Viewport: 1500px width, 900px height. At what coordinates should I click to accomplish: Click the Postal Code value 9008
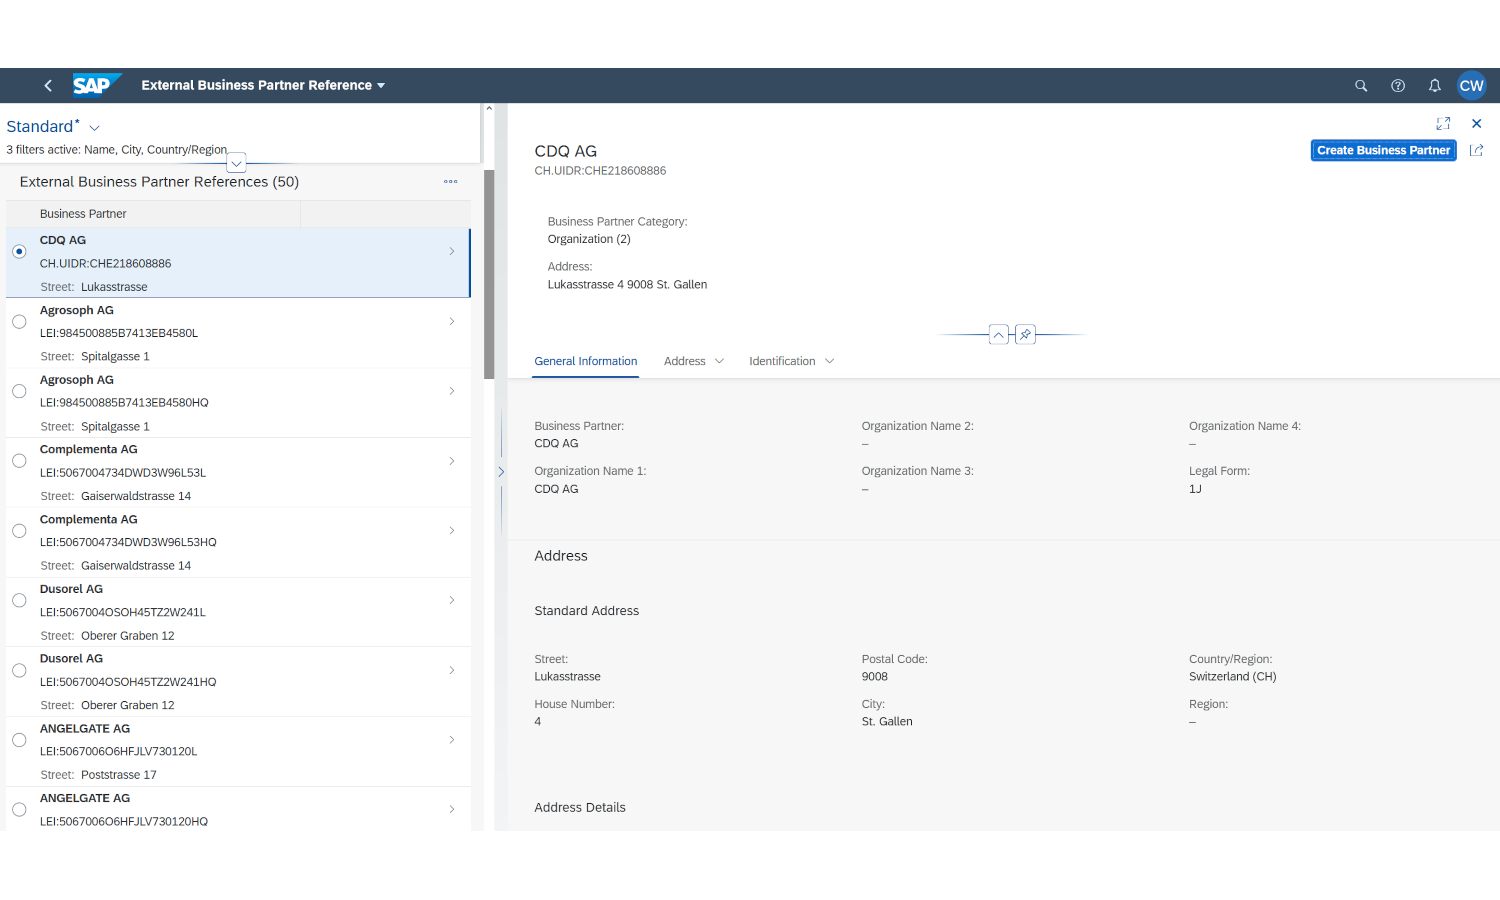875,677
